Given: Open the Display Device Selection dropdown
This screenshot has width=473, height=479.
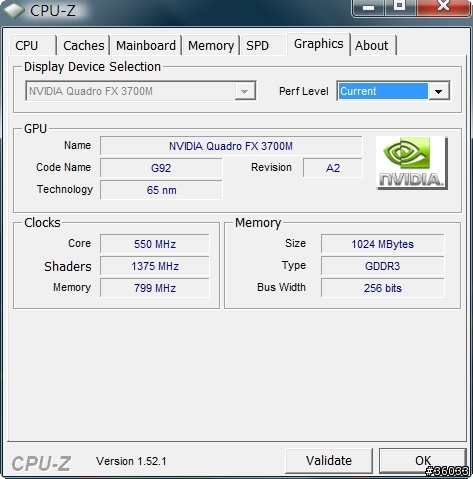Looking at the screenshot, I should [141, 91].
